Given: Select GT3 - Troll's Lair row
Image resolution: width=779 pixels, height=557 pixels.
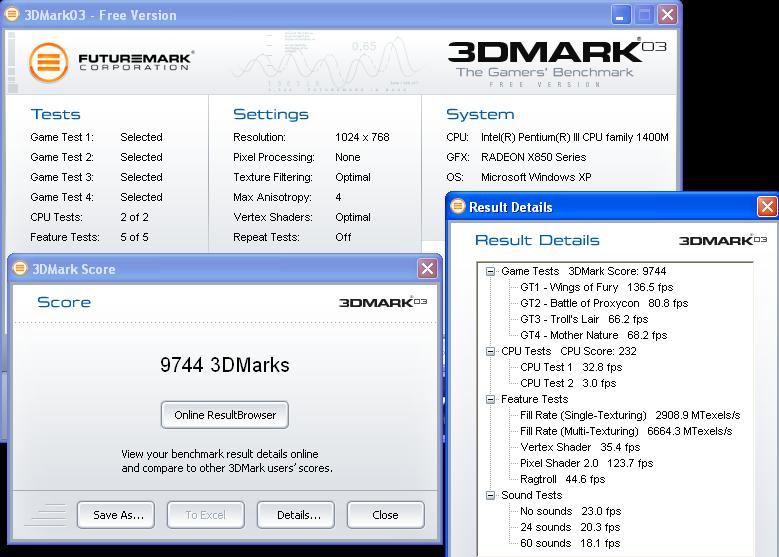Looking at the screenshot, I should coord(584,319).
